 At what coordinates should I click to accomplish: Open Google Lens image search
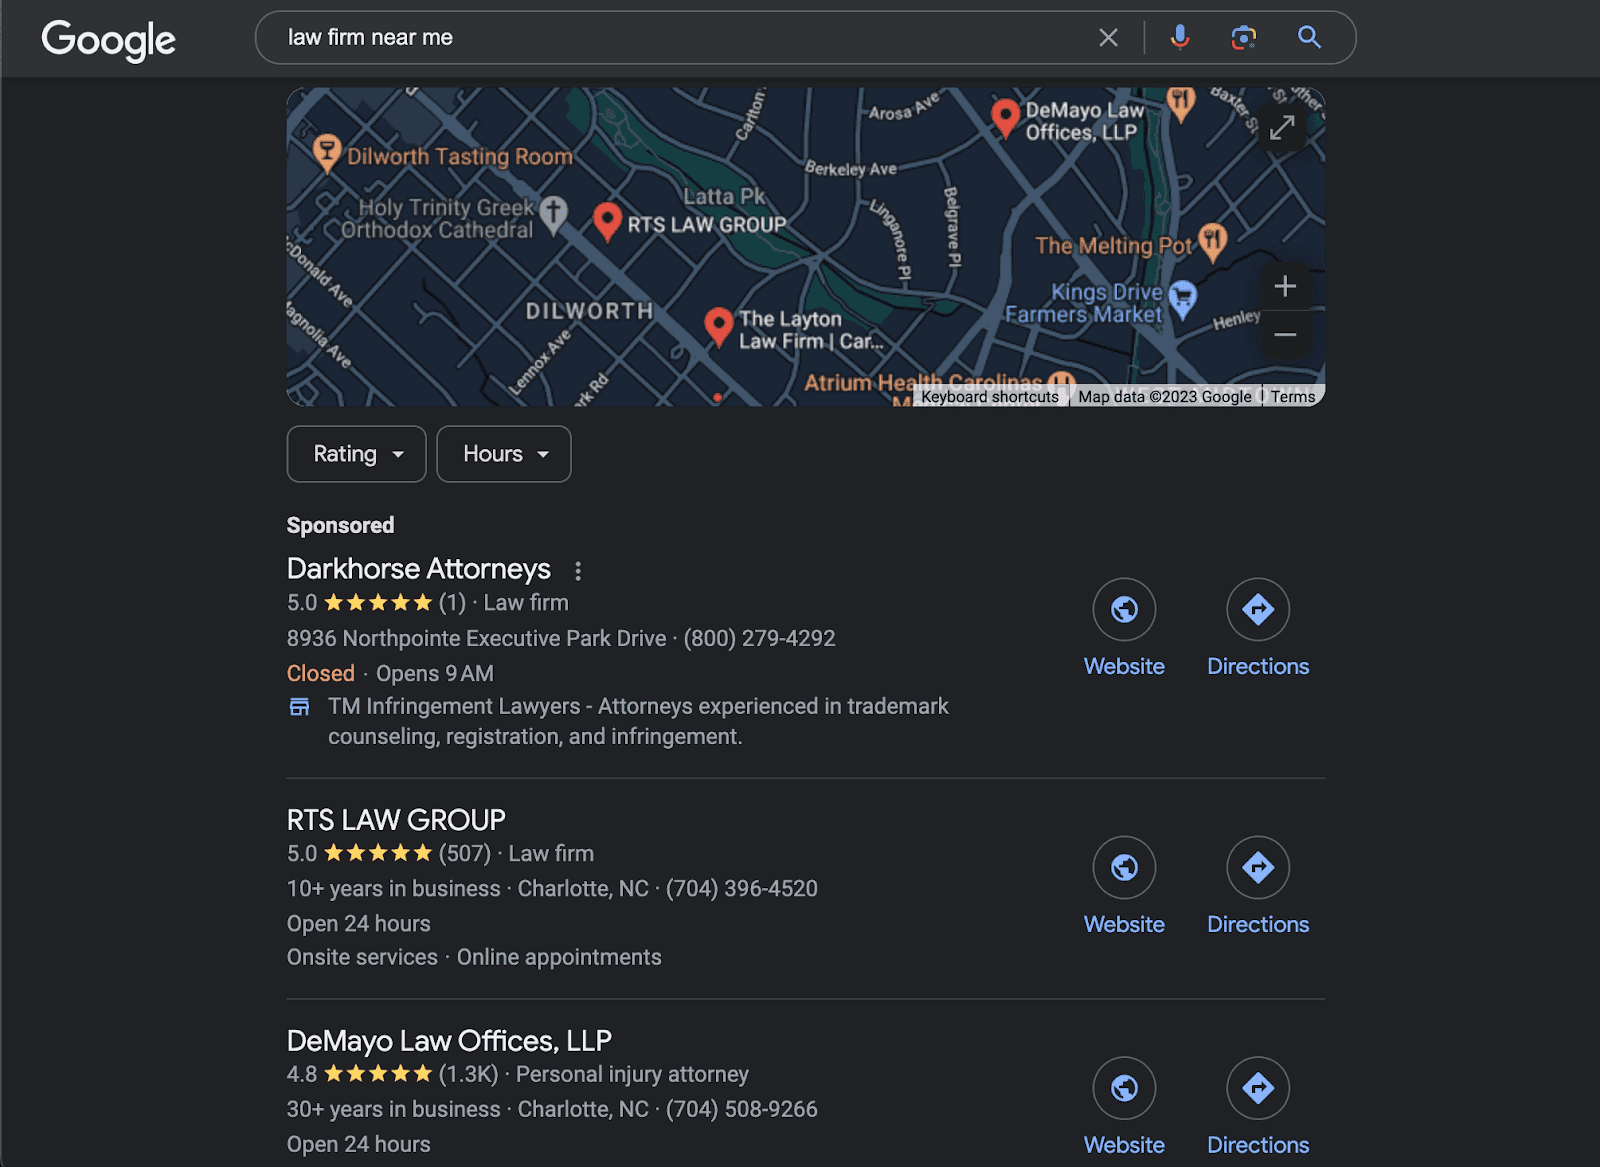pos(1243,37)
